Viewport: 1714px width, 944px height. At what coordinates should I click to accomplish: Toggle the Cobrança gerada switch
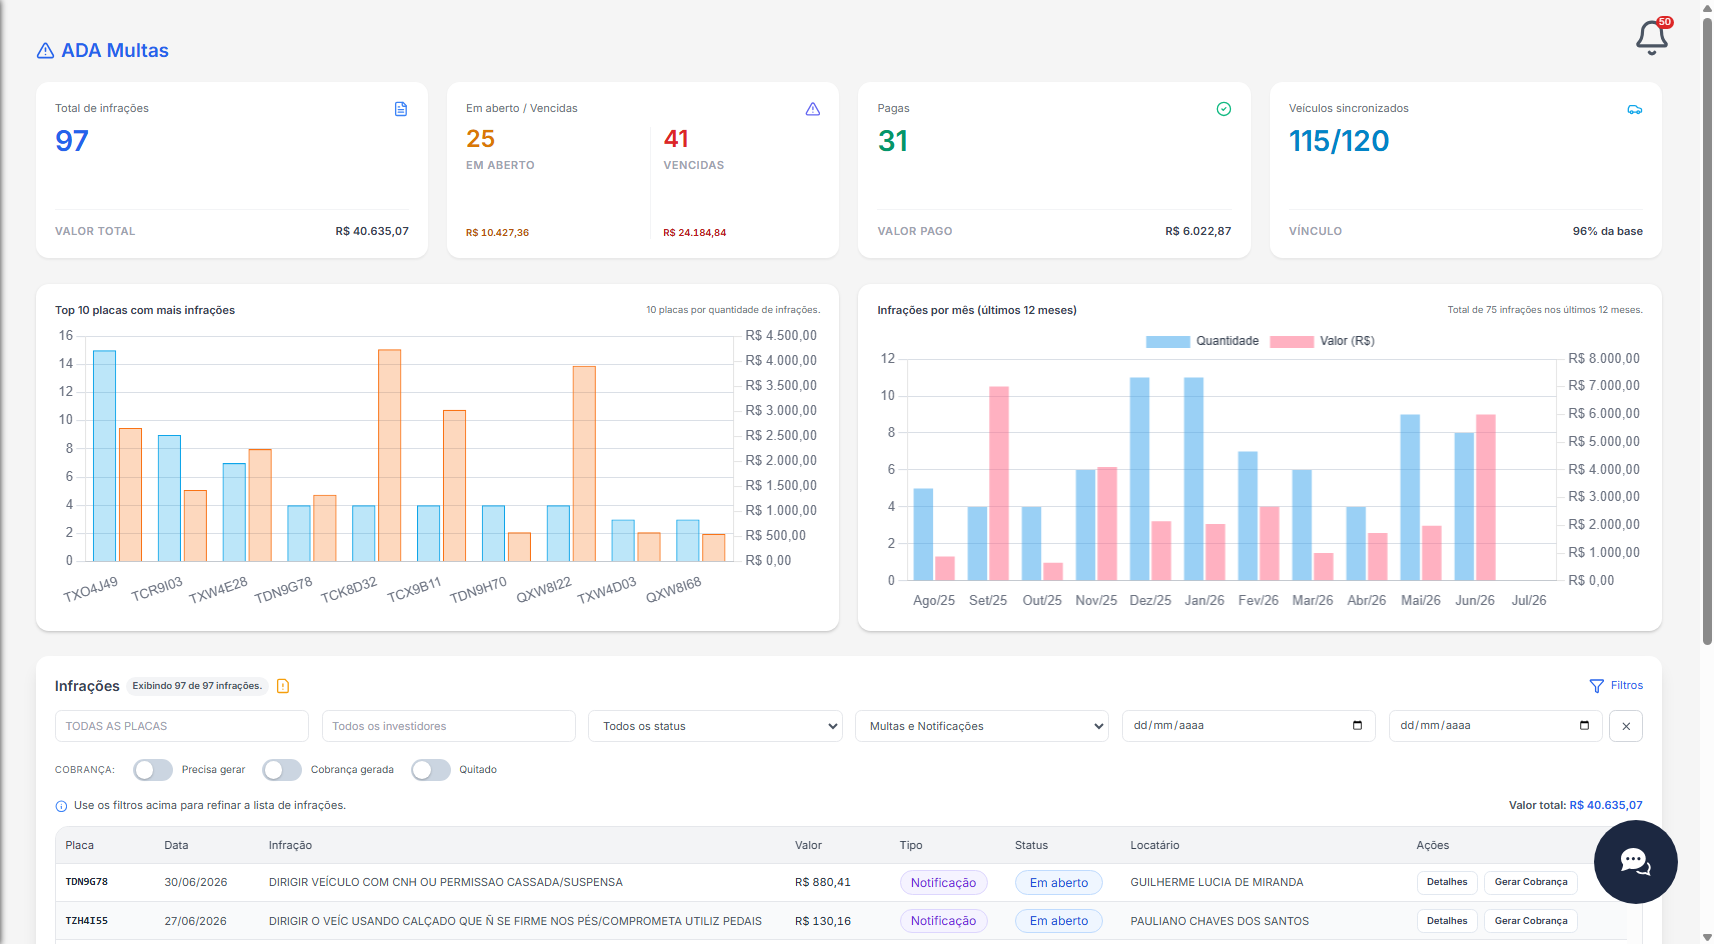point(282,770)
